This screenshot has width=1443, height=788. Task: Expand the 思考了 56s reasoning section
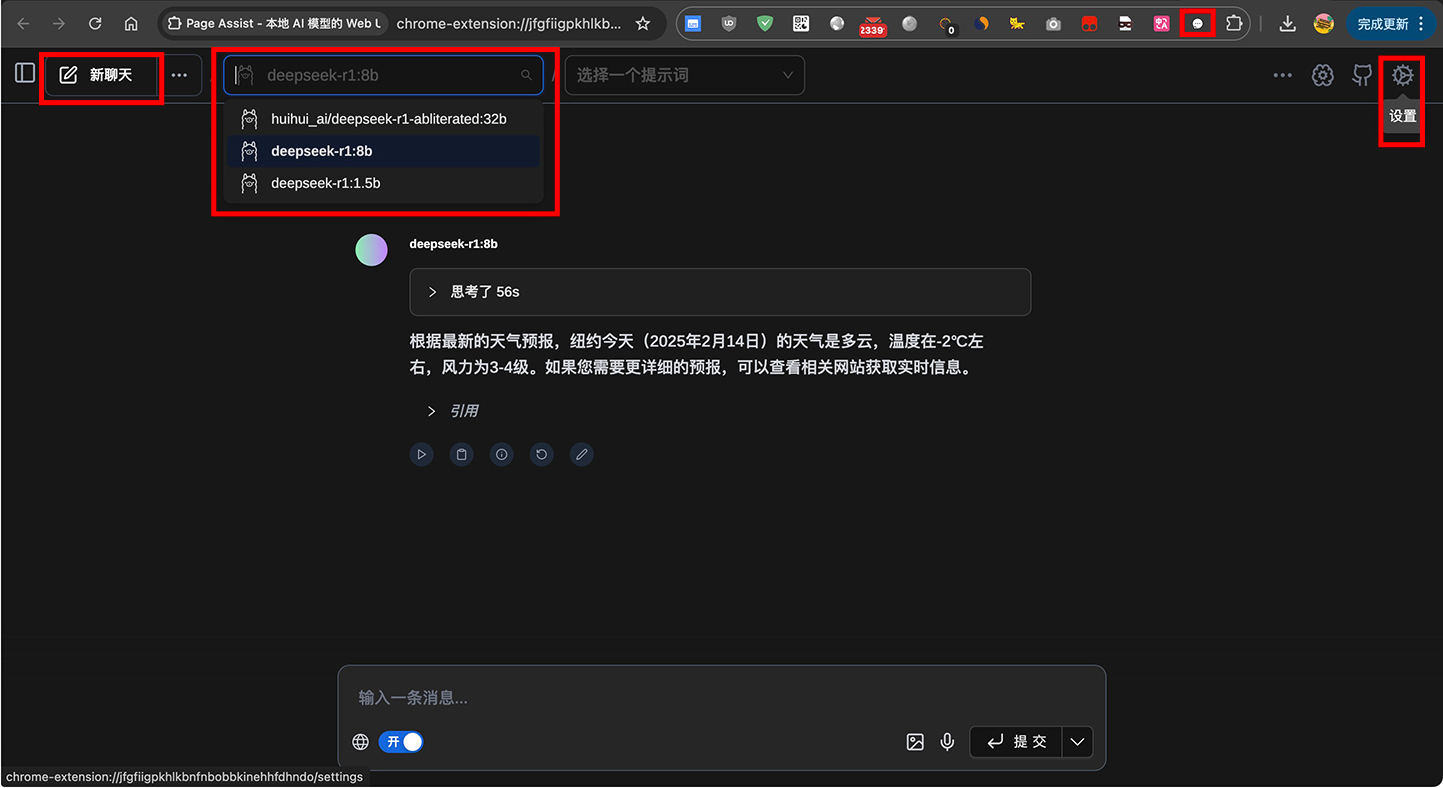720,292
